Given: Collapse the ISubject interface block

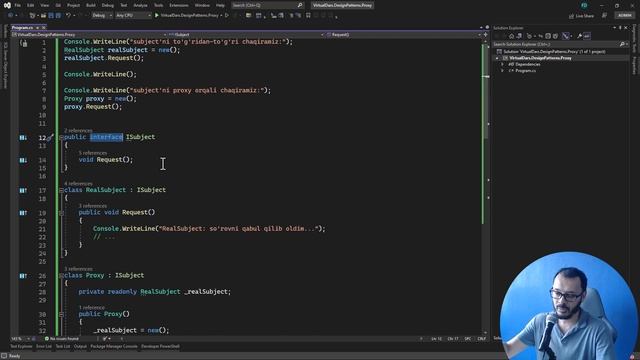Looking at the screenshot, I should [61, 138].
